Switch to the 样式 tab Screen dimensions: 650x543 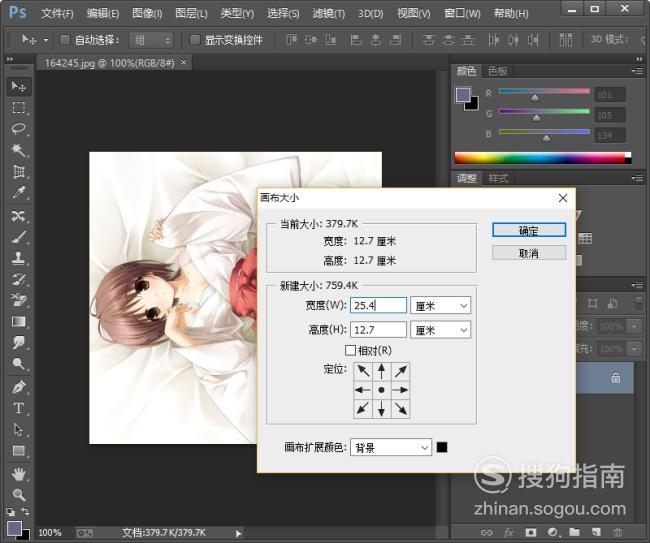(x=498, y=179)
